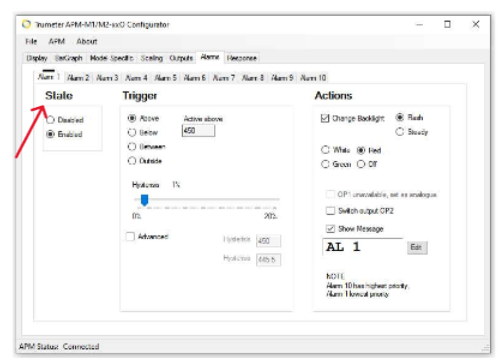This screenshot has width=499, height=360.
Task: Open the About menu
Action: tap(87, 41)
